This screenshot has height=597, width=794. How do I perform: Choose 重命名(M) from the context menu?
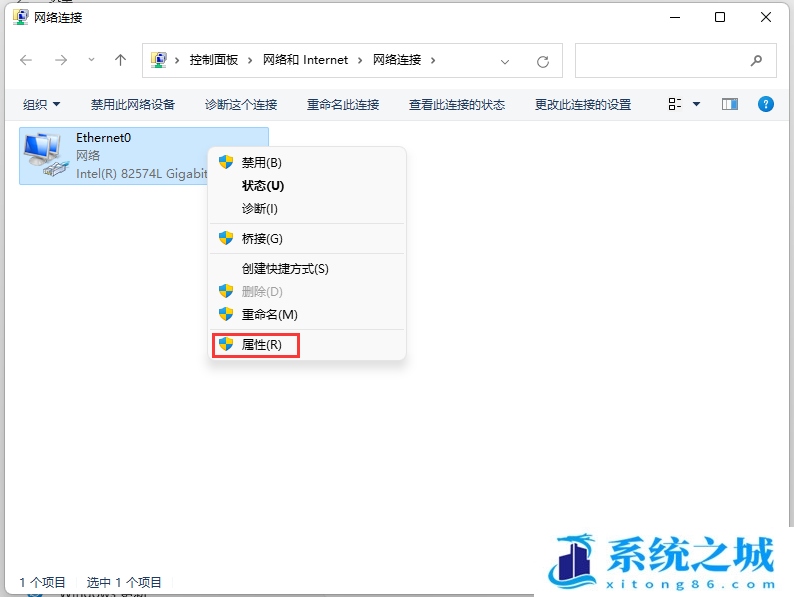(307, 314)
